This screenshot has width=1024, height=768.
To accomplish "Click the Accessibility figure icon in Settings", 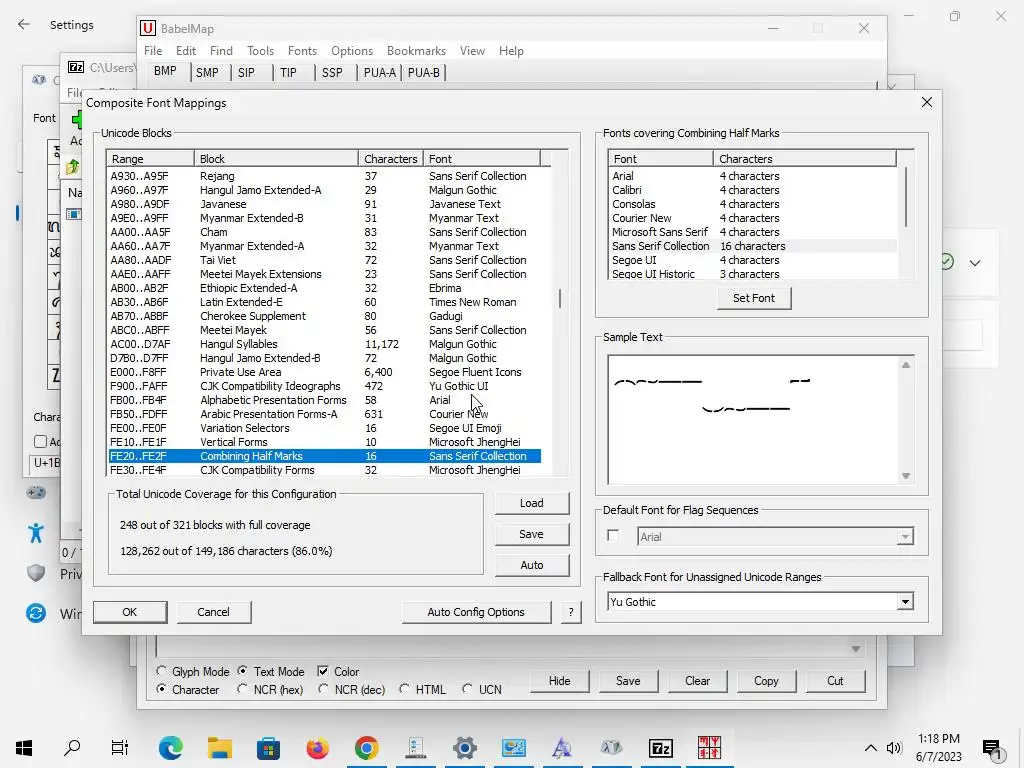I will click(36, 533).
